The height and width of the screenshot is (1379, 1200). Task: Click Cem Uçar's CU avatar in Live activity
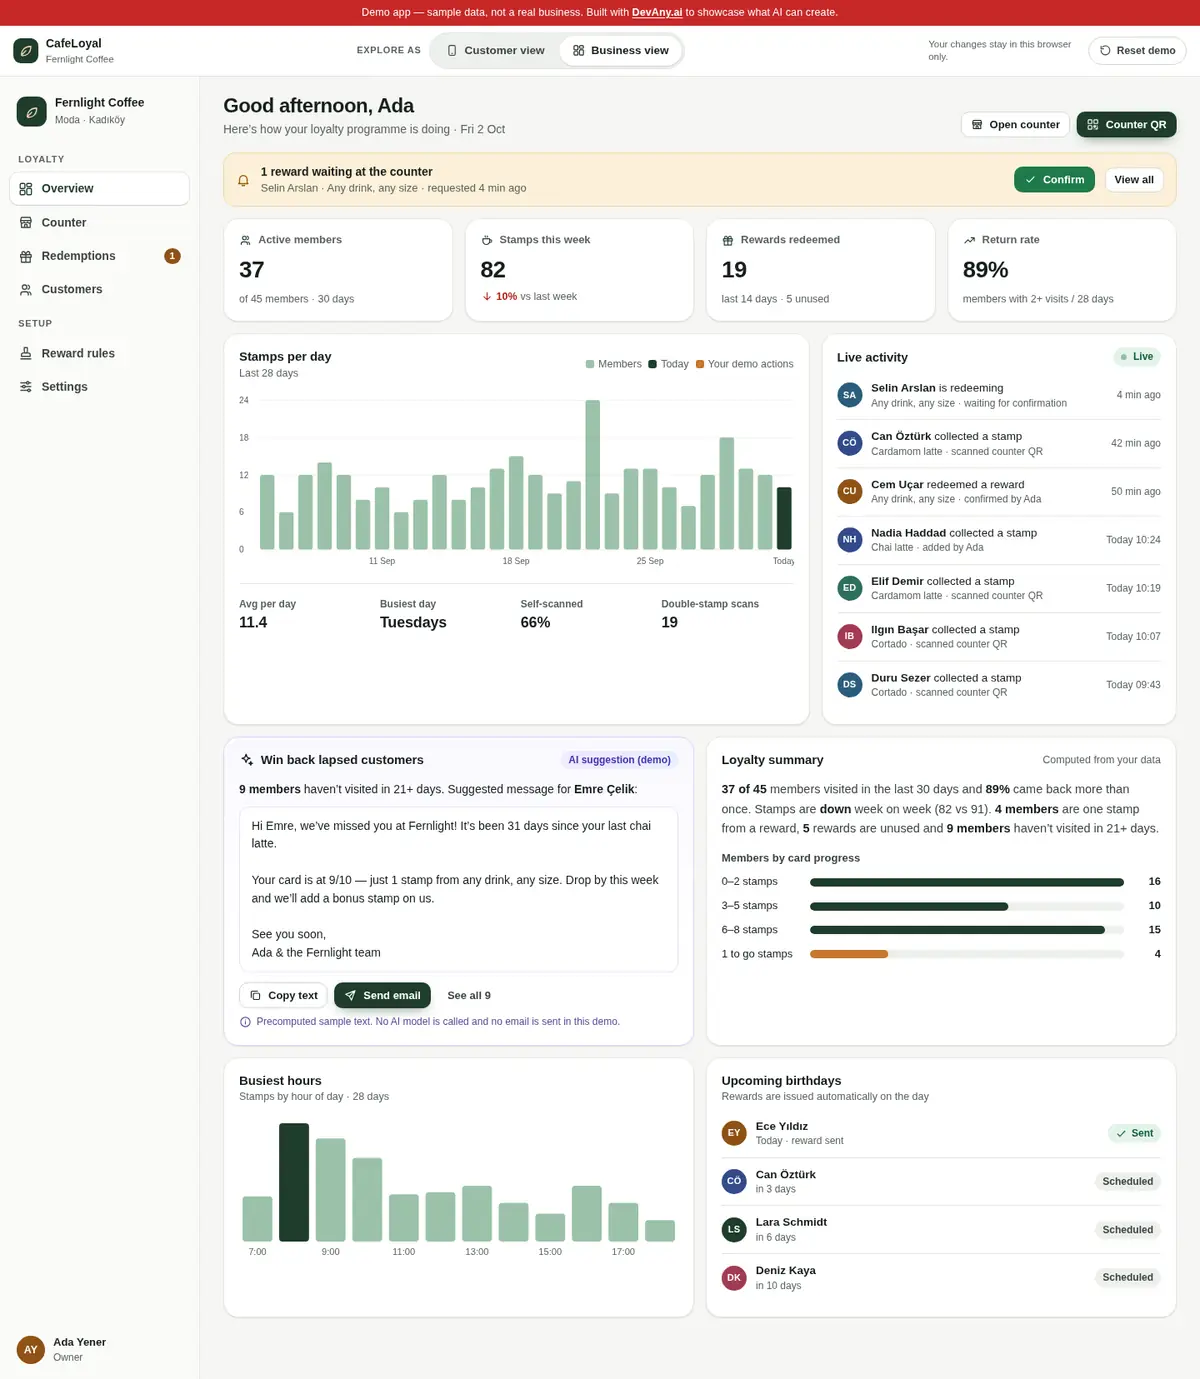[849, 491]
